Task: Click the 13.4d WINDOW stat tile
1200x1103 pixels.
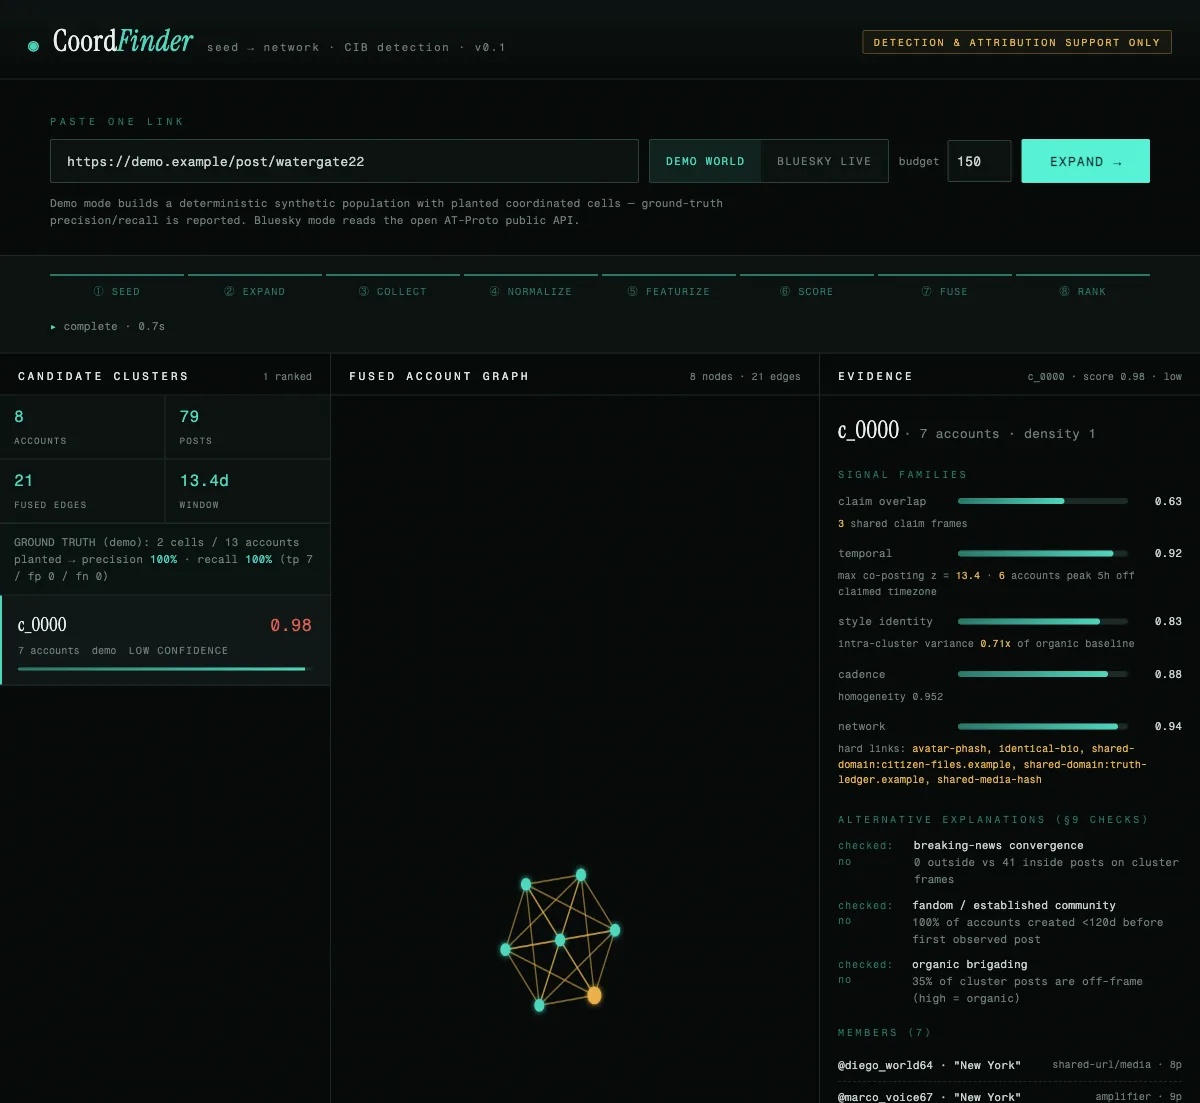Action: pos(248,491)
